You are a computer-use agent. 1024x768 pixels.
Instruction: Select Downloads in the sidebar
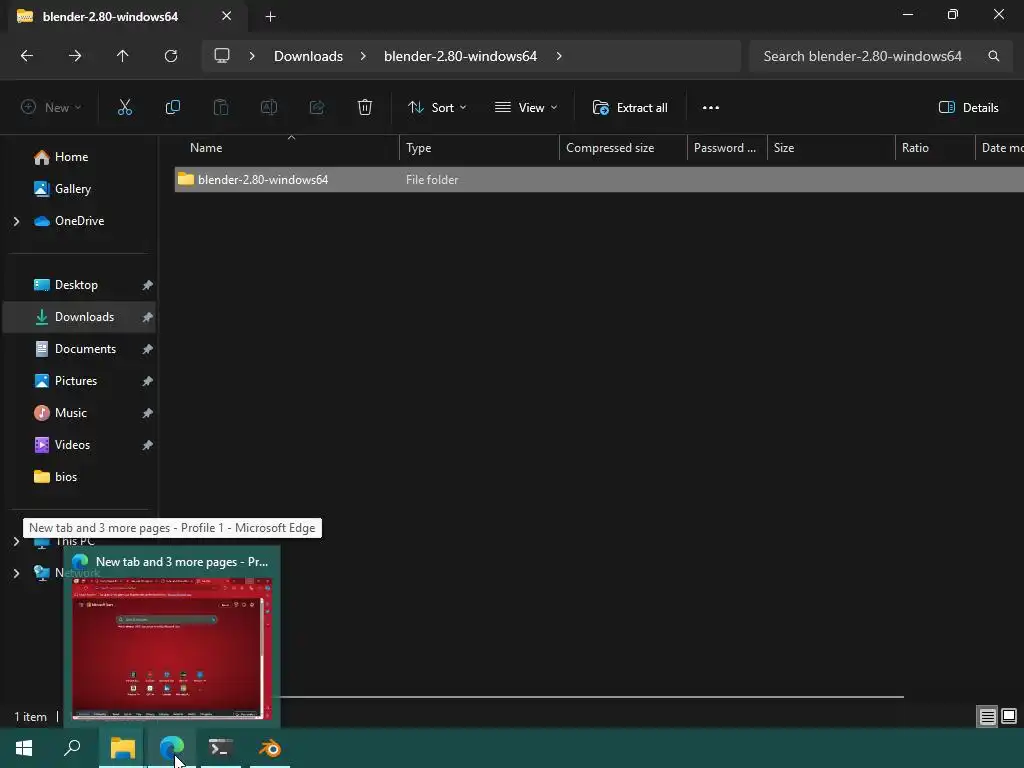[84, 317]
